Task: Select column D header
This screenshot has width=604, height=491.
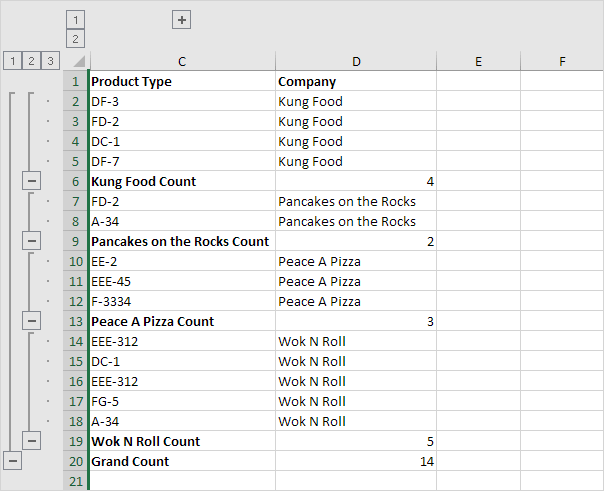Action: pos(356,62)
